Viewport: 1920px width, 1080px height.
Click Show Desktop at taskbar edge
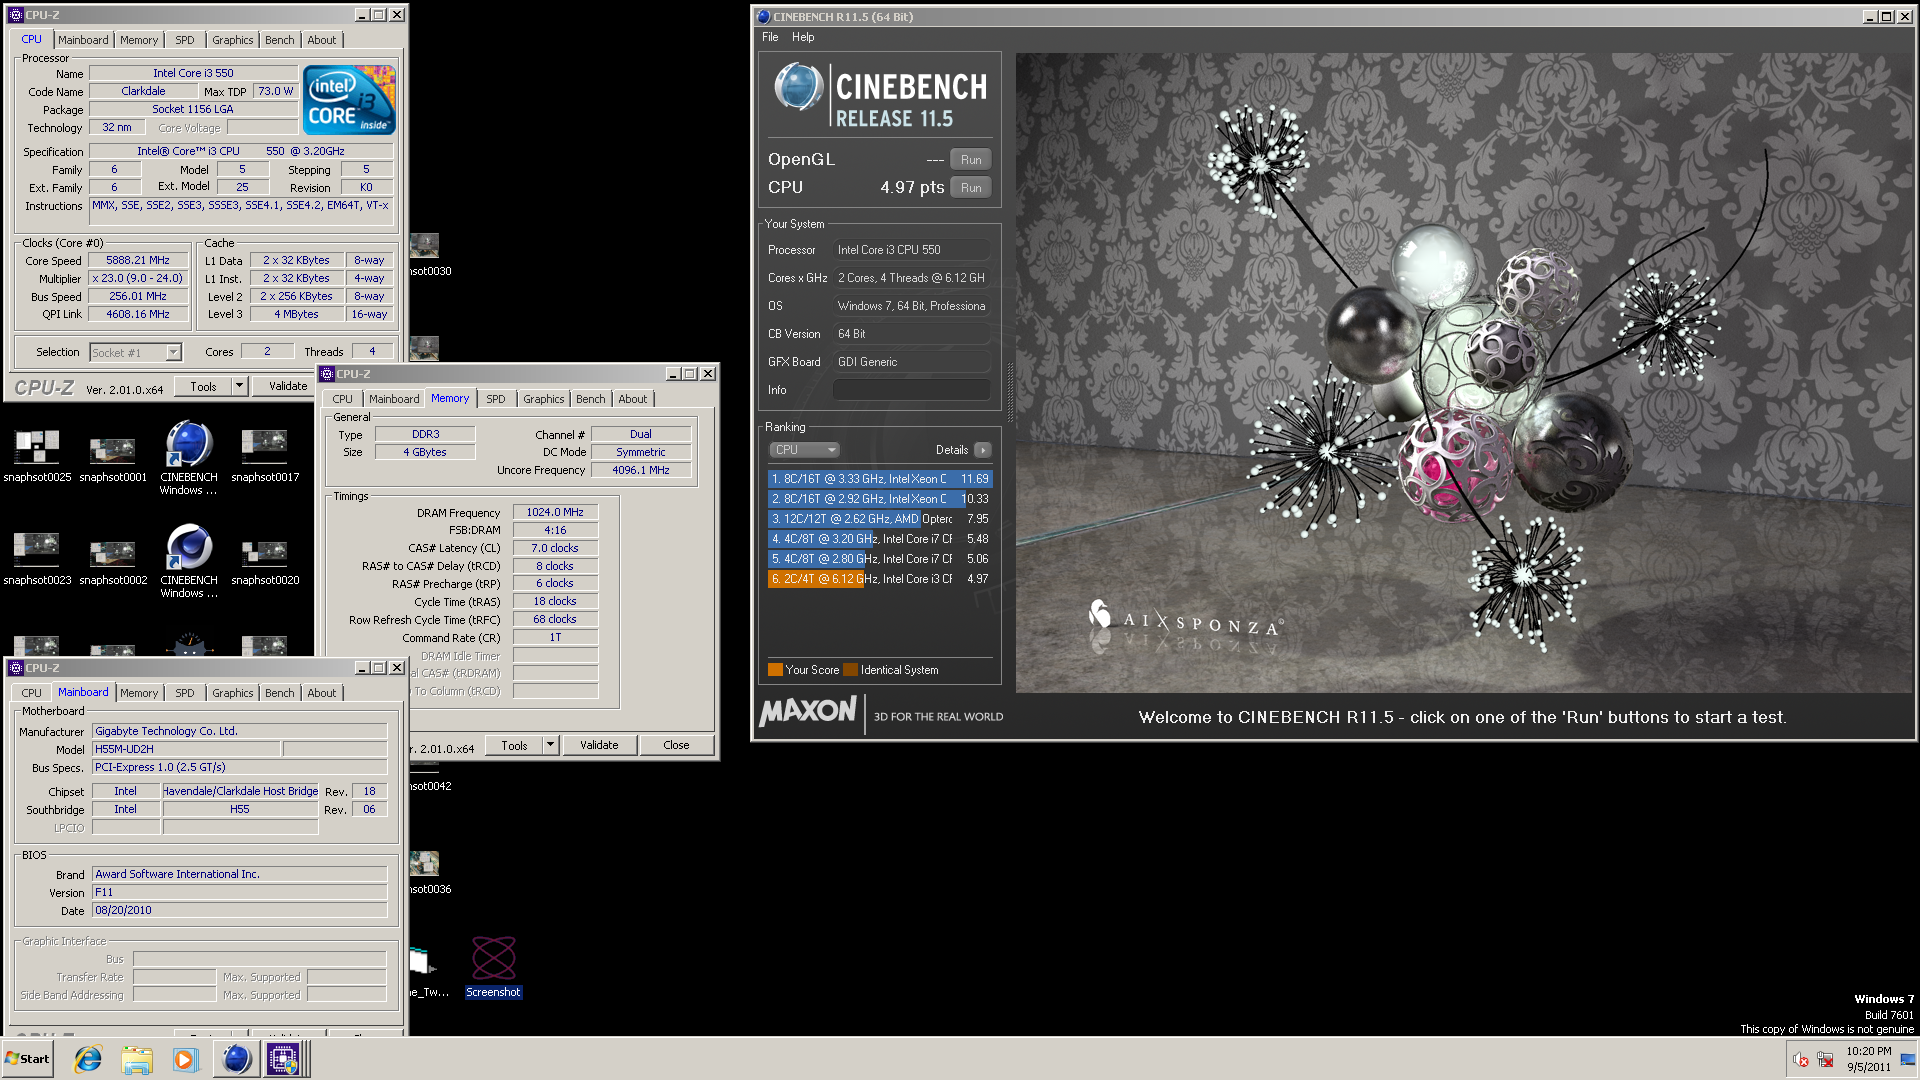(1909, 1059)
